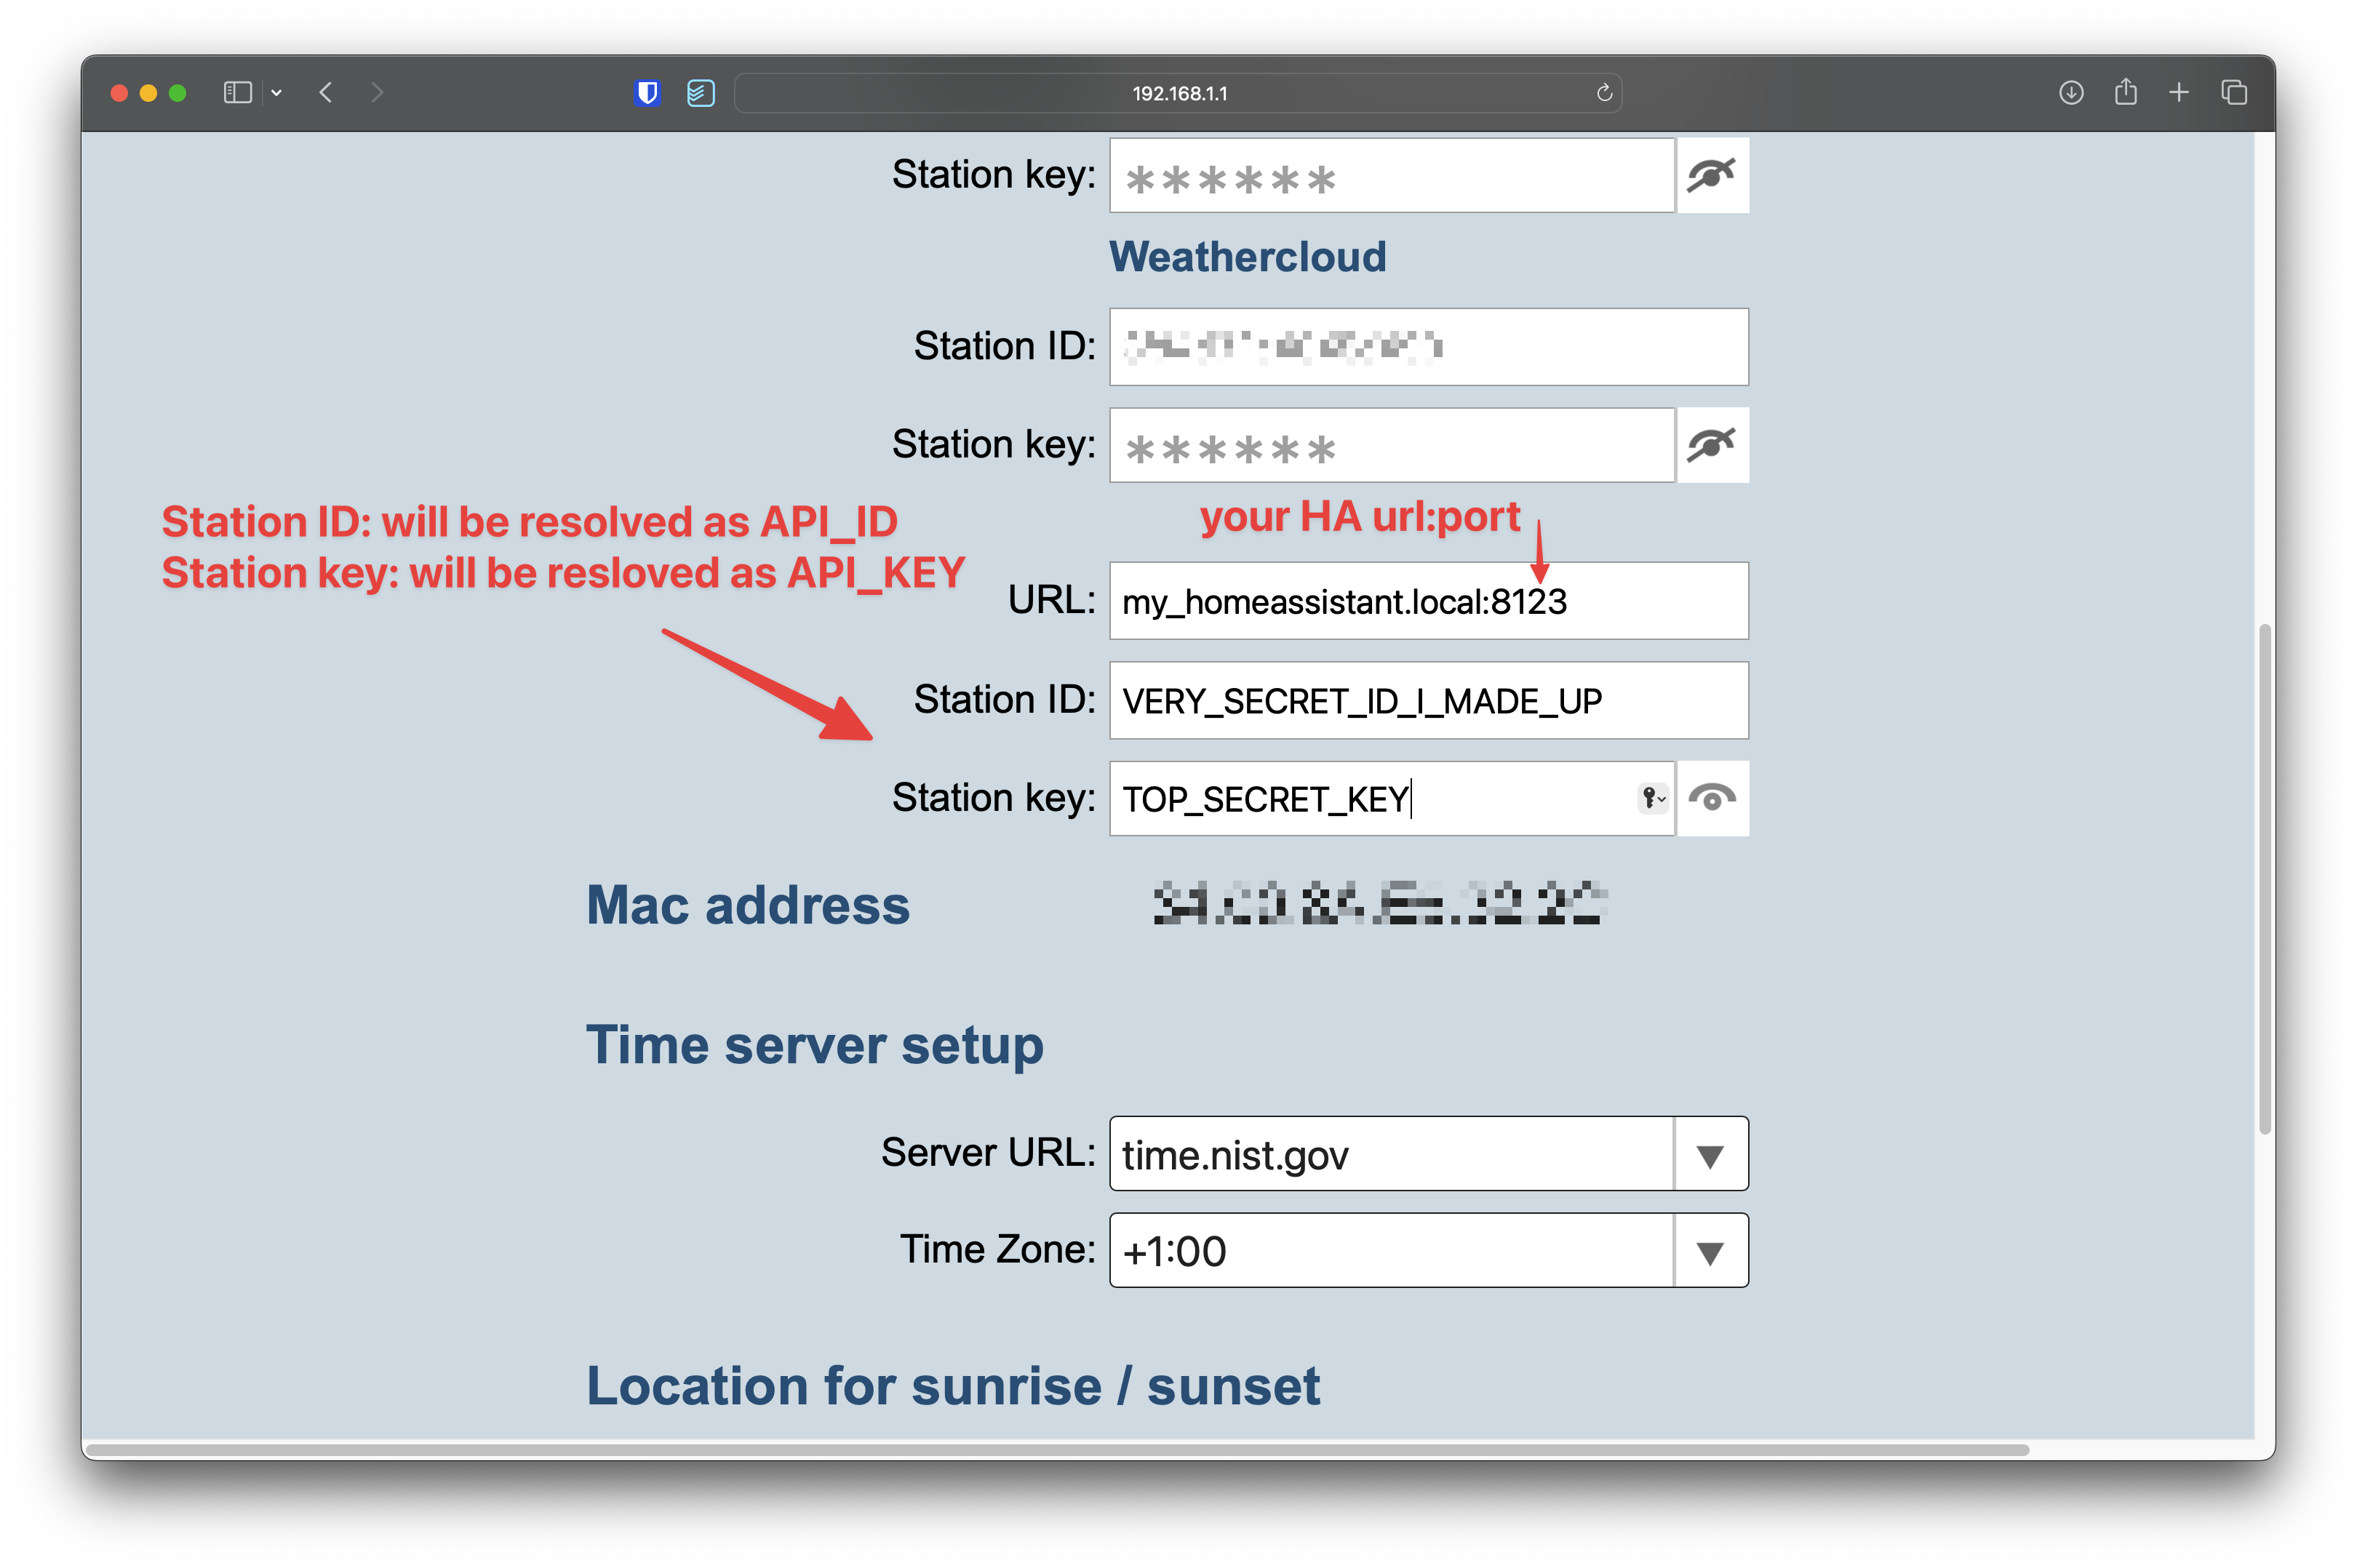Show the Weathercloud Station key
The width and height of the screenshot is (2357, 1568).
1711,445
